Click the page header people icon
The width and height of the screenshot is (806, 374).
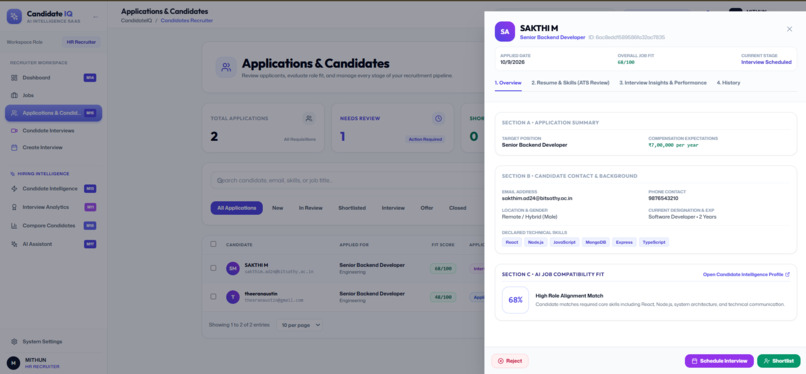coord(226,67)
